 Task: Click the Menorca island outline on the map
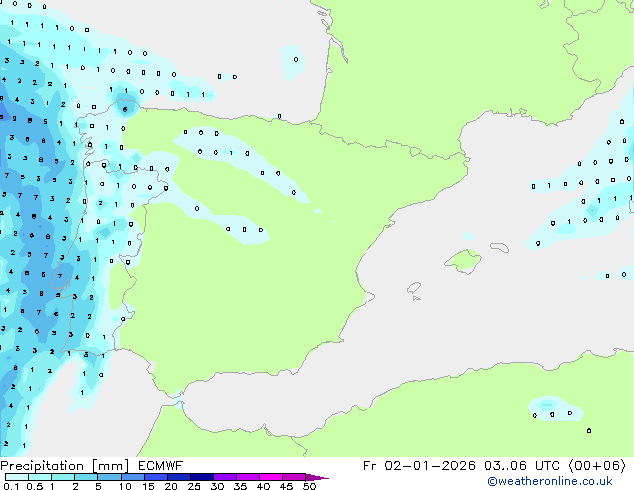pyautogui.click(x=499, y=247)
